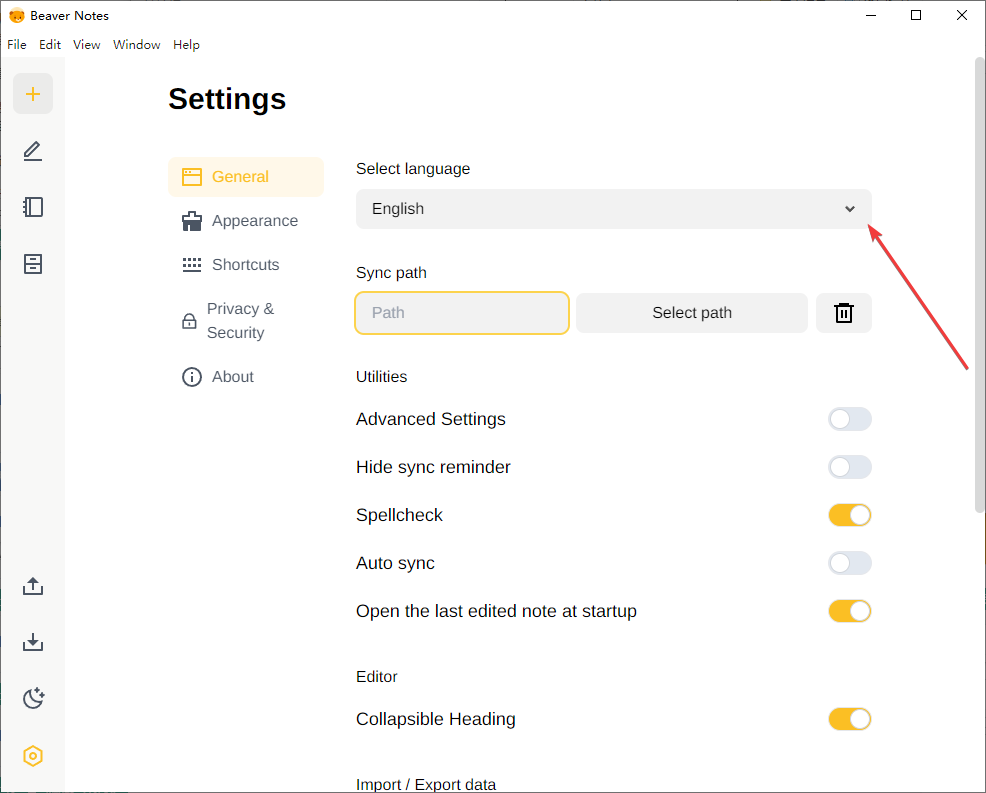Go to the Shortcuts settings tab
986x793 pixels.
pyautogui.click(x=245, y=265)
